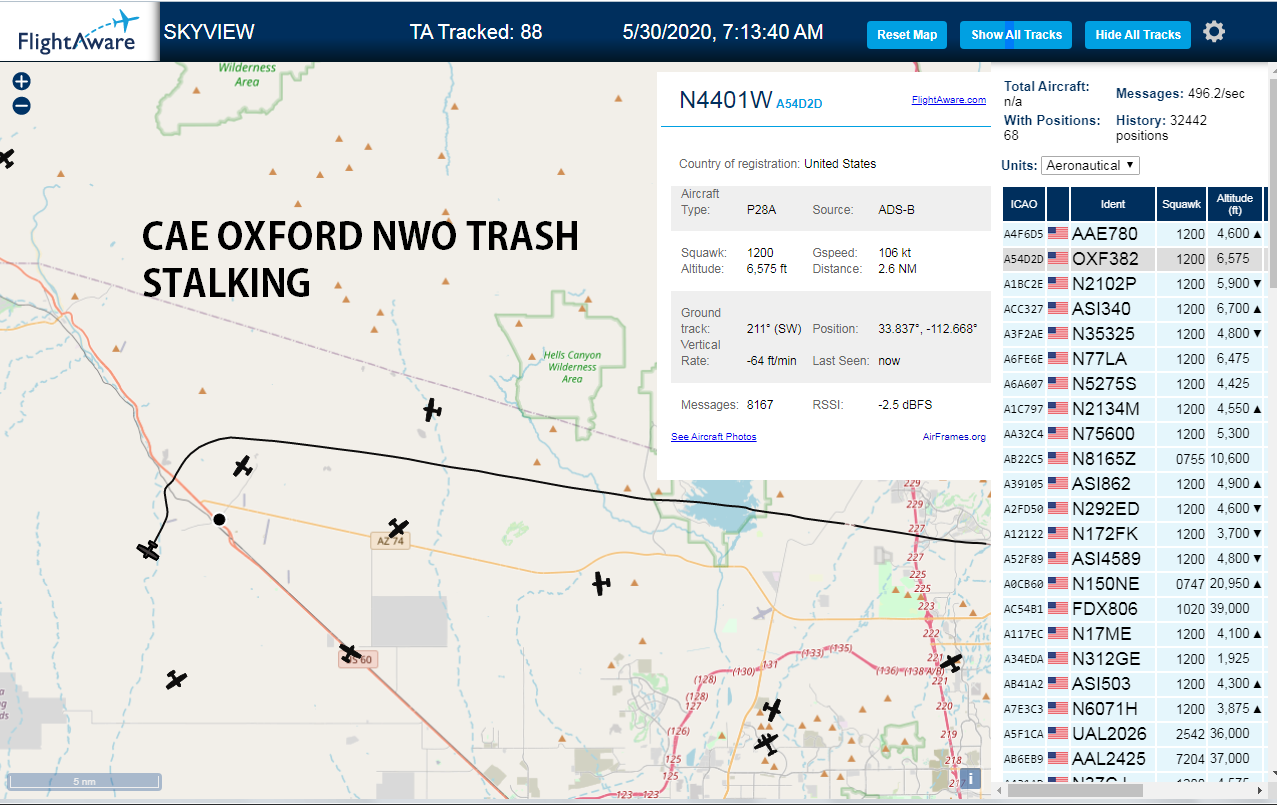
Task: Open the map info 'i' button
Action: [969, 780]
